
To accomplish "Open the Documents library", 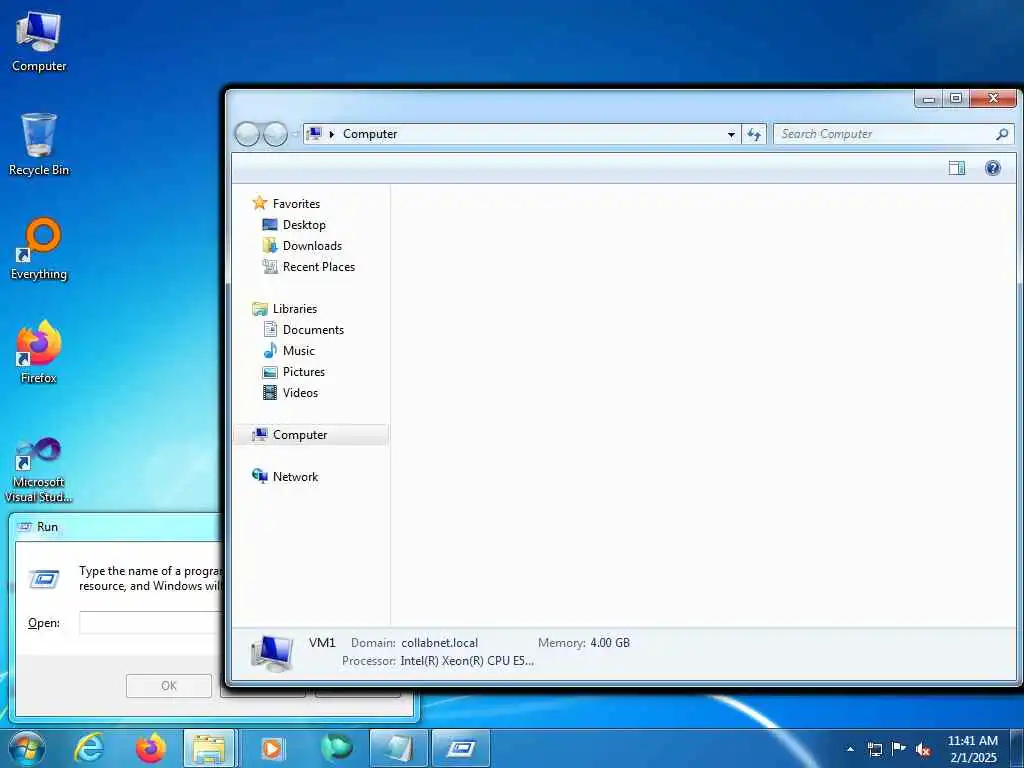I will pyautogui.click(x=313, y=330).
